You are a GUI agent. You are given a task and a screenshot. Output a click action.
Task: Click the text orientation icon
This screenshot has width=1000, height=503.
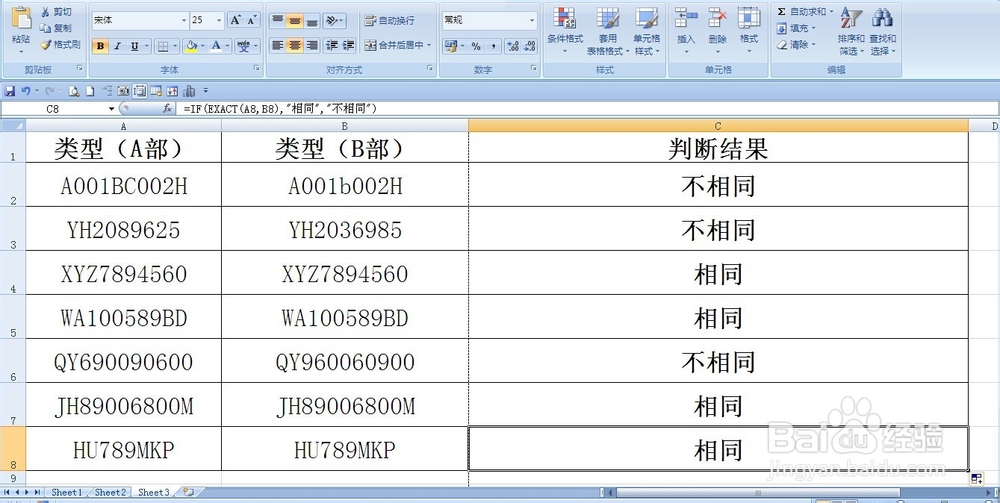click(x=334, y=20)
